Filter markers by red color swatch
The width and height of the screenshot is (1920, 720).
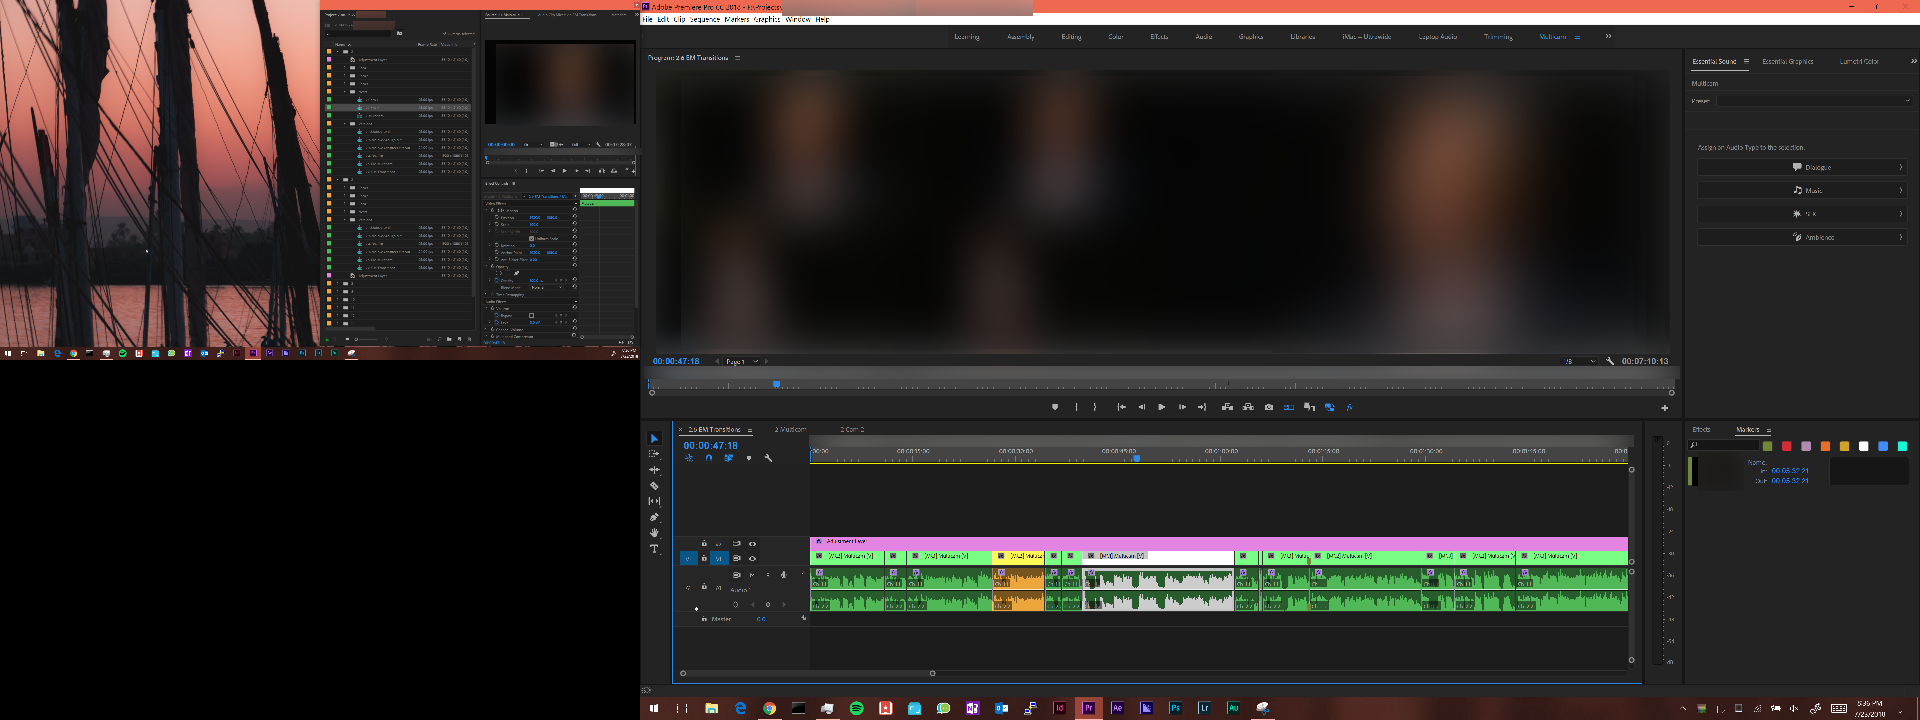pyautogui.click(x=1787, y=446)
